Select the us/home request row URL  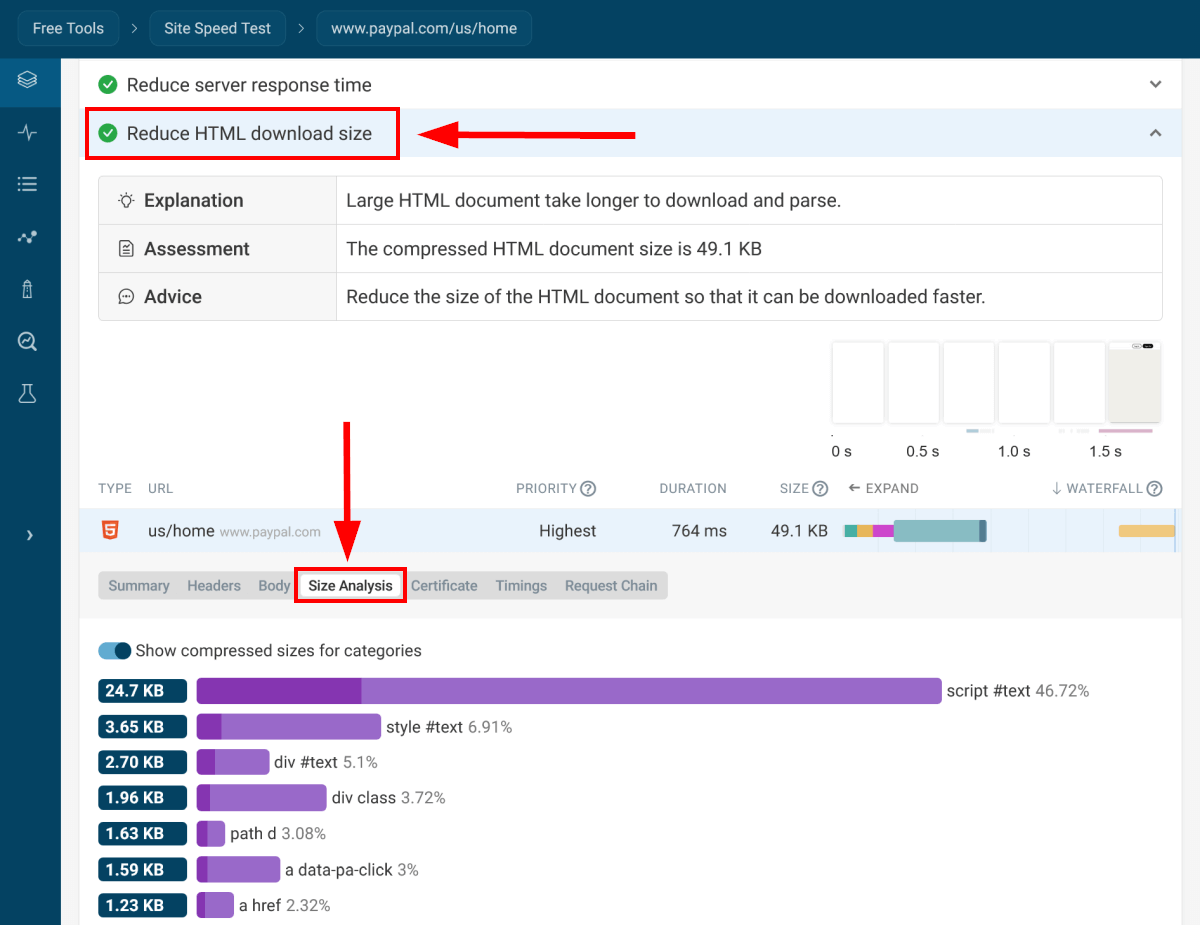click(x=181, y=531)
